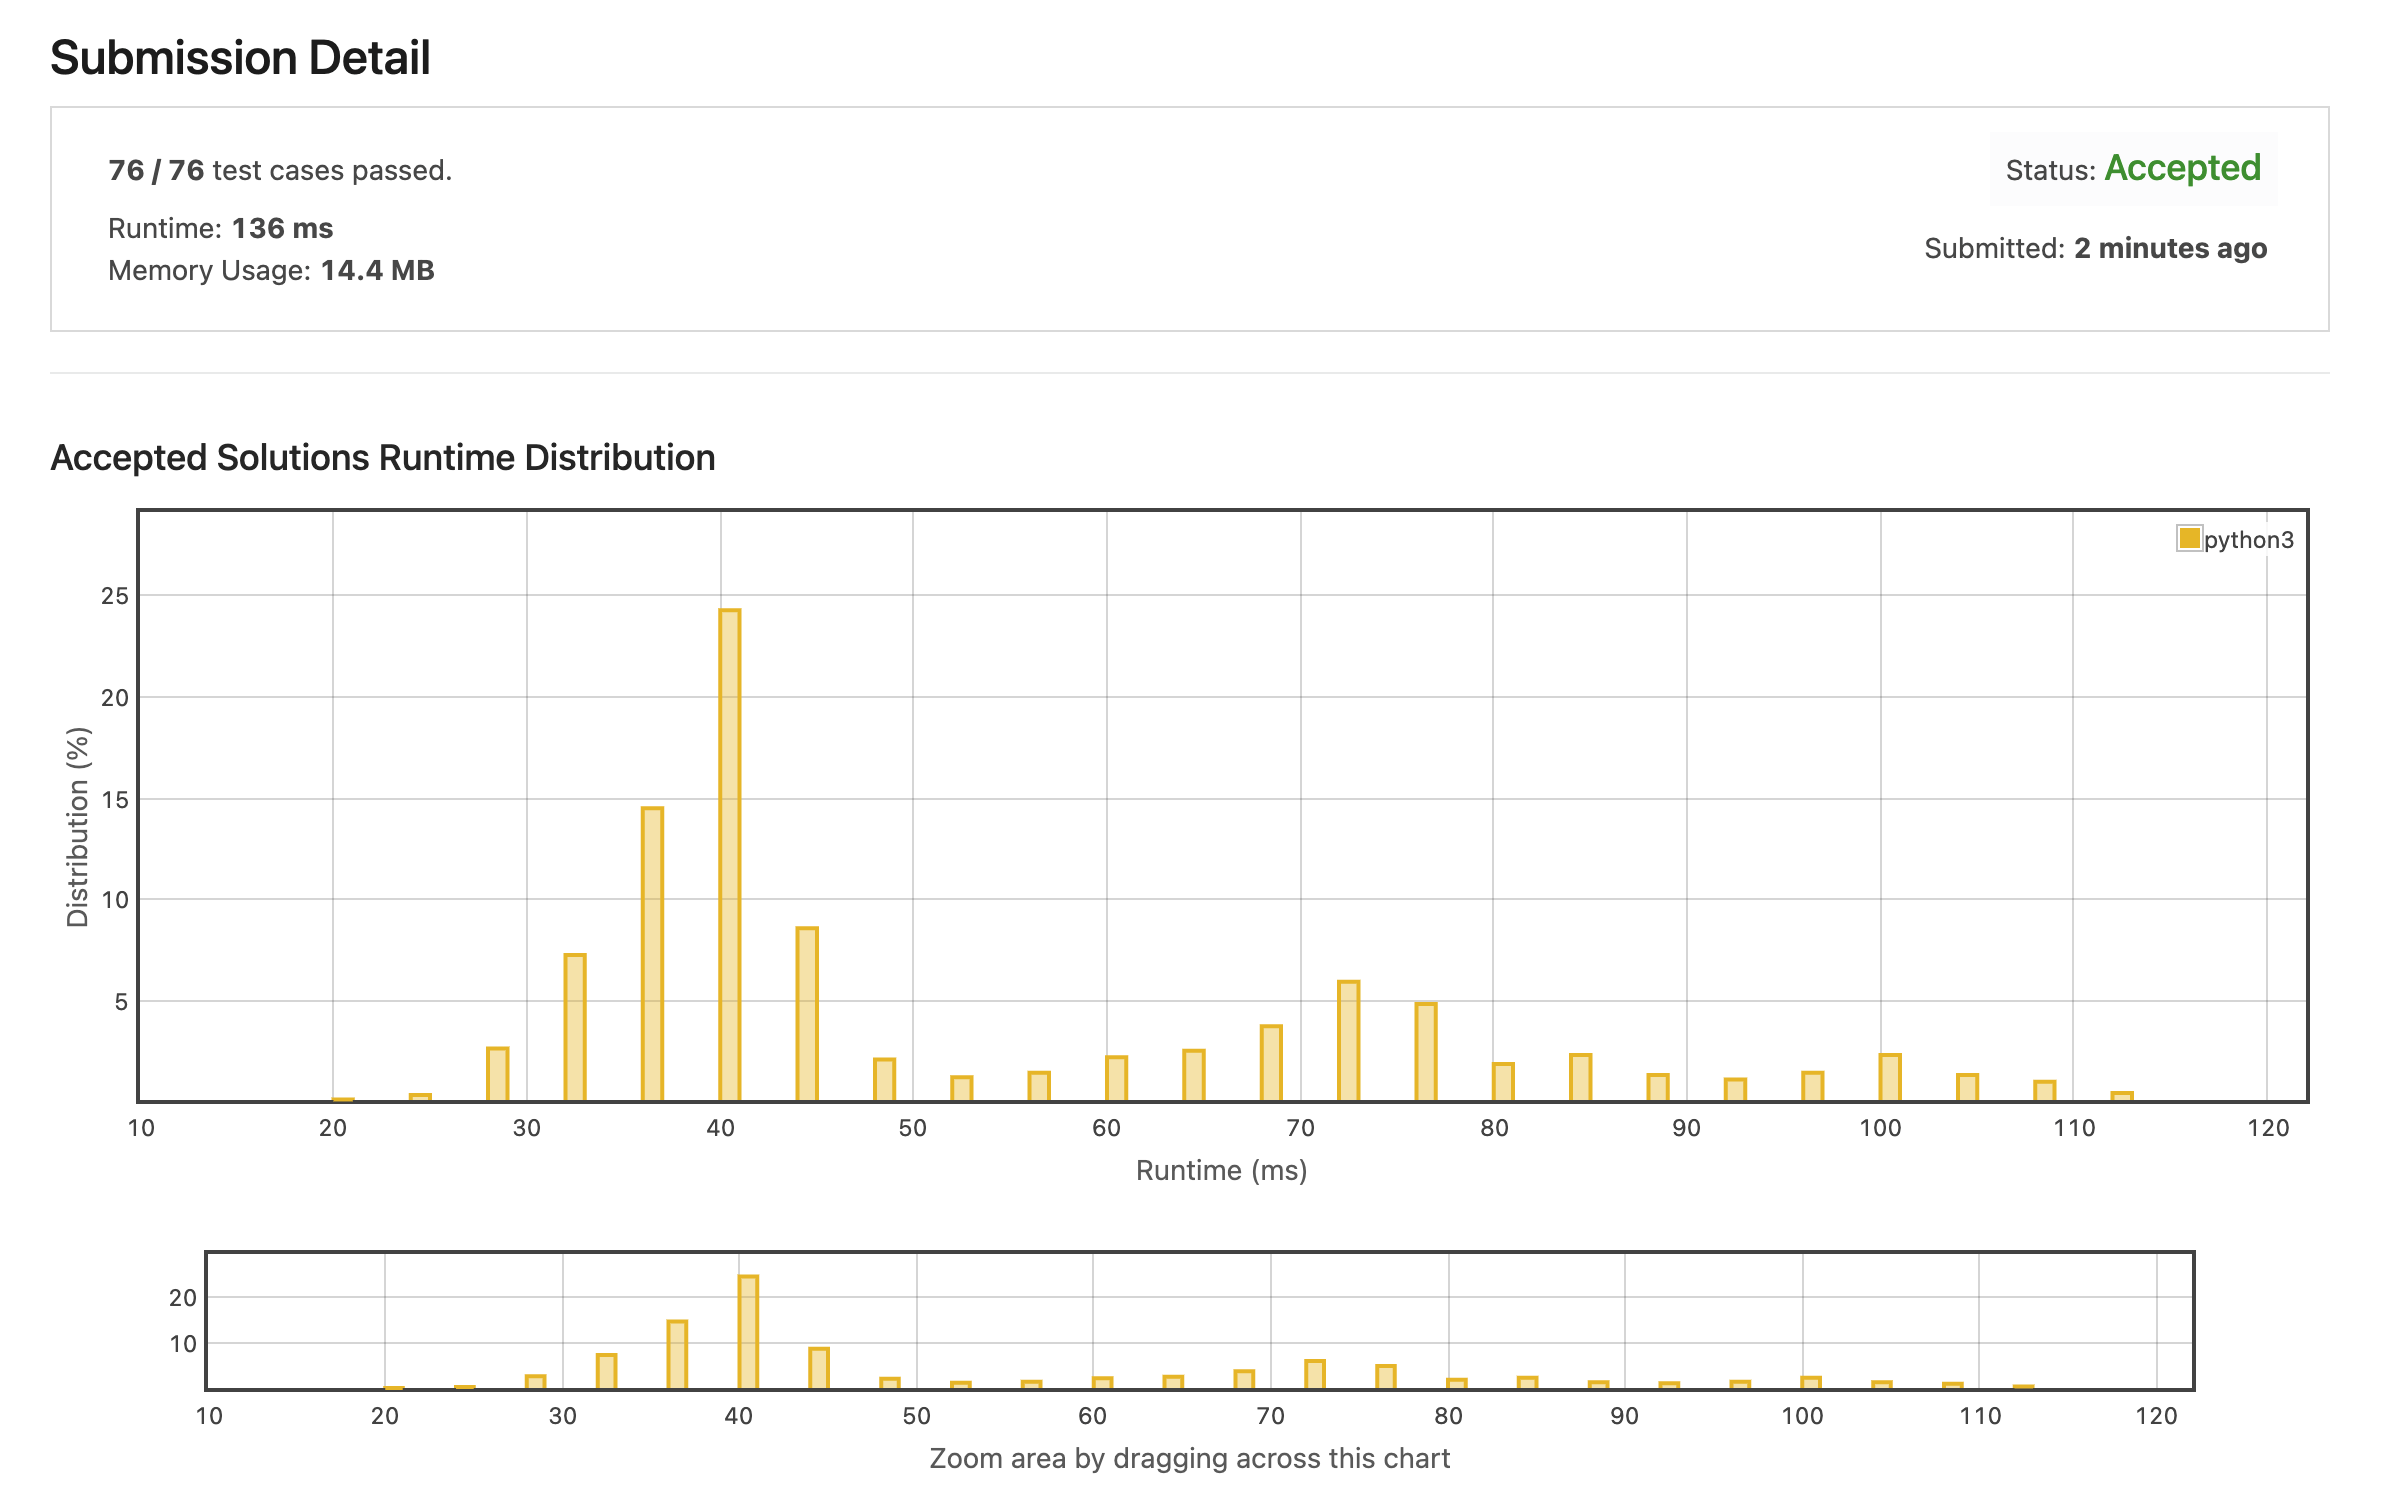2388x1492 pixels.
Task: Click the 72 ms bar in overview chart
Action: tap(1315, 1374)
